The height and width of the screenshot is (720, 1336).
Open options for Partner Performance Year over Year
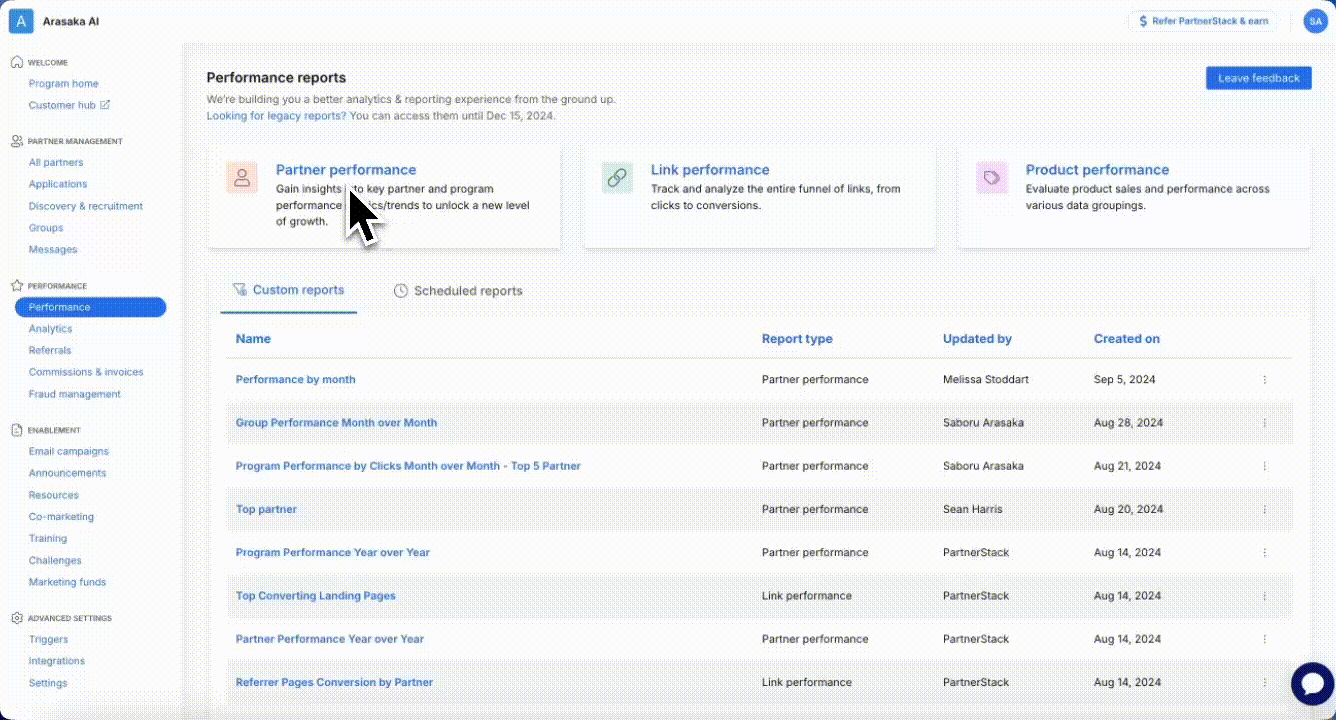(x=1264, y=639)
